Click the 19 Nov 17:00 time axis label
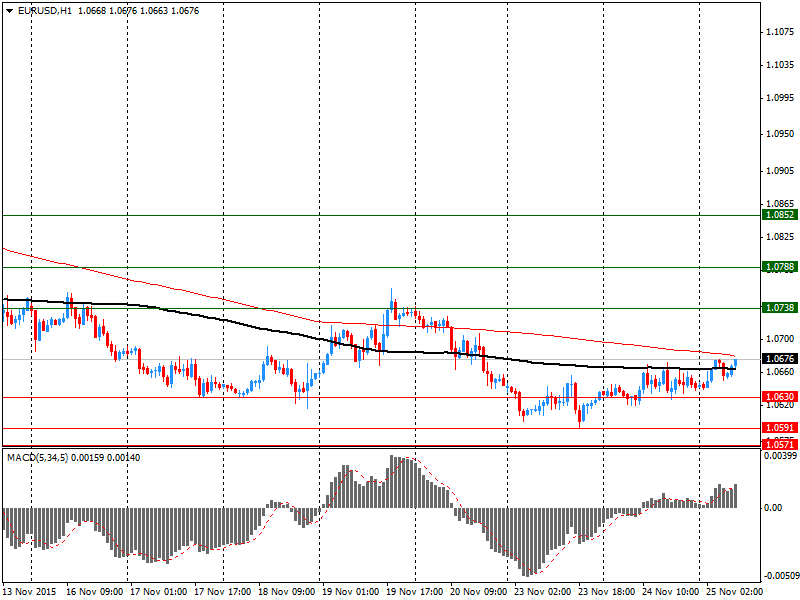Viewport: 800px width, 600px height. [x=415, y=592]
